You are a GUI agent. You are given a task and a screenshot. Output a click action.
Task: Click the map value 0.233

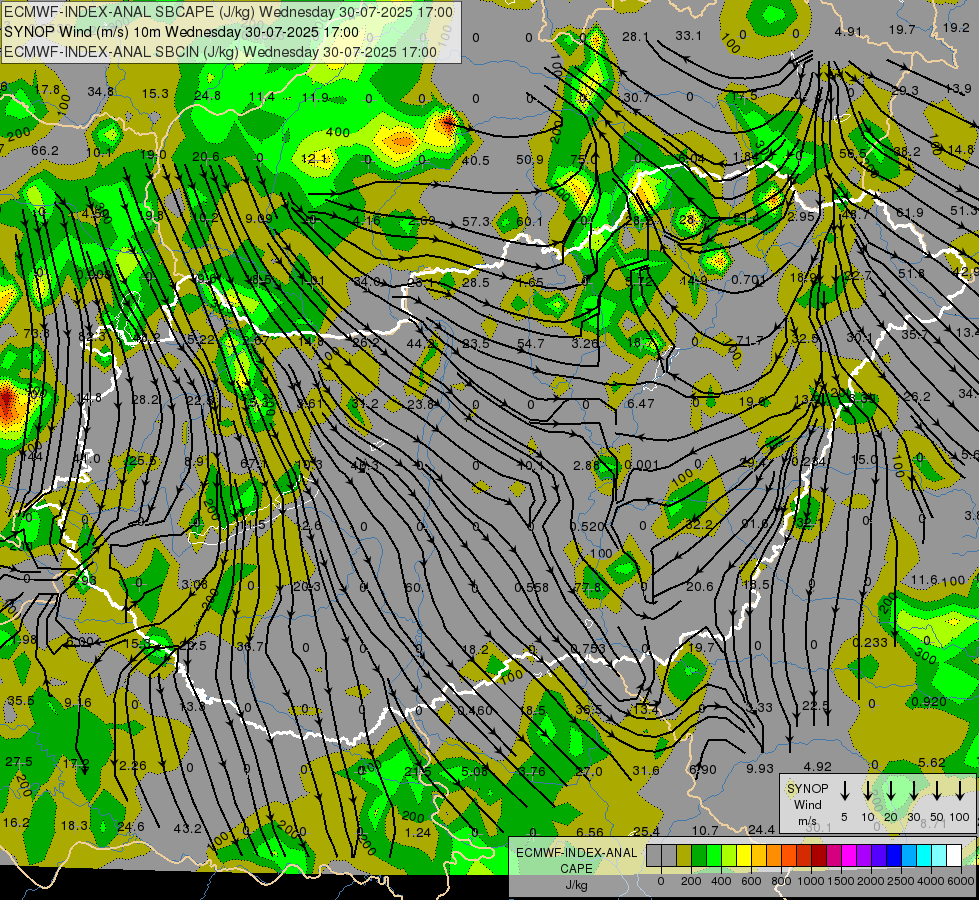click(870, 643)
